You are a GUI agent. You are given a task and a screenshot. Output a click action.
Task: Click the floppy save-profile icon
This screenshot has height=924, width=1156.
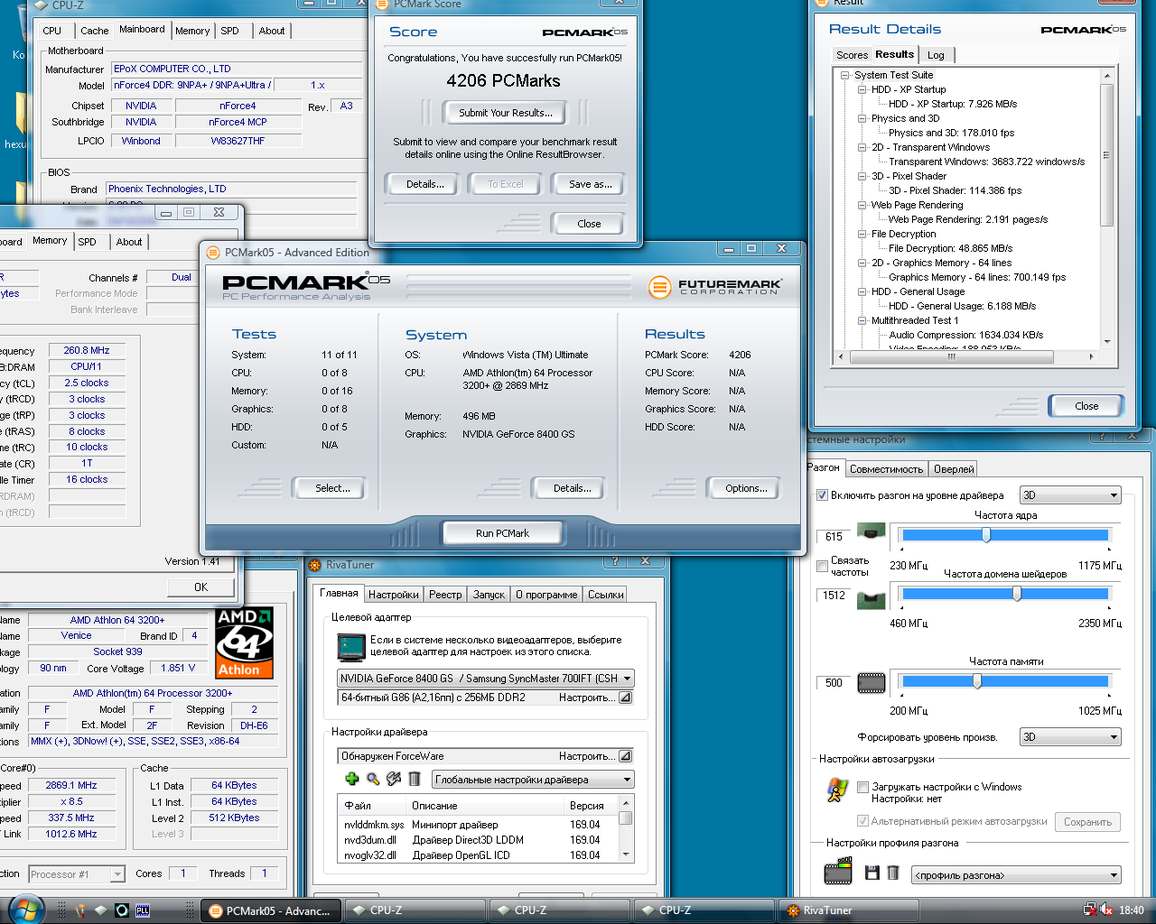tap(872, 873)
